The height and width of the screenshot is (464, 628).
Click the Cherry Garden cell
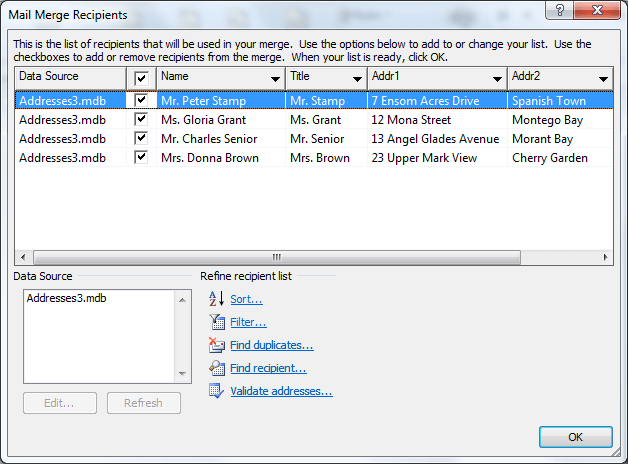[560, 158]
